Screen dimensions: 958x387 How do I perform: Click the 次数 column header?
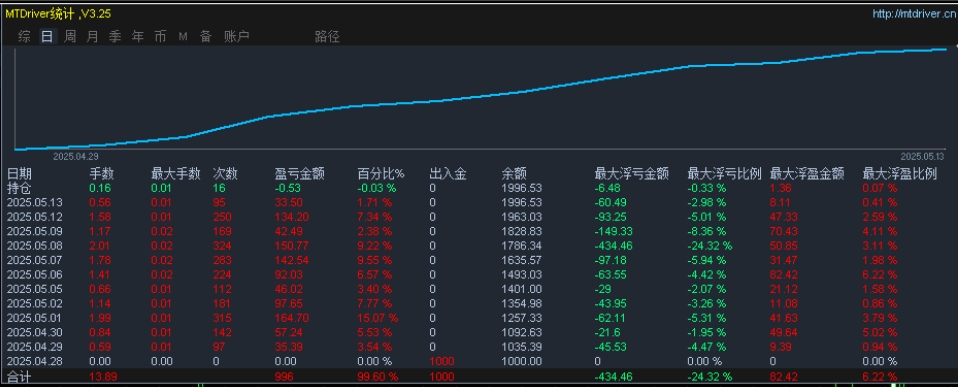point(225,174)
